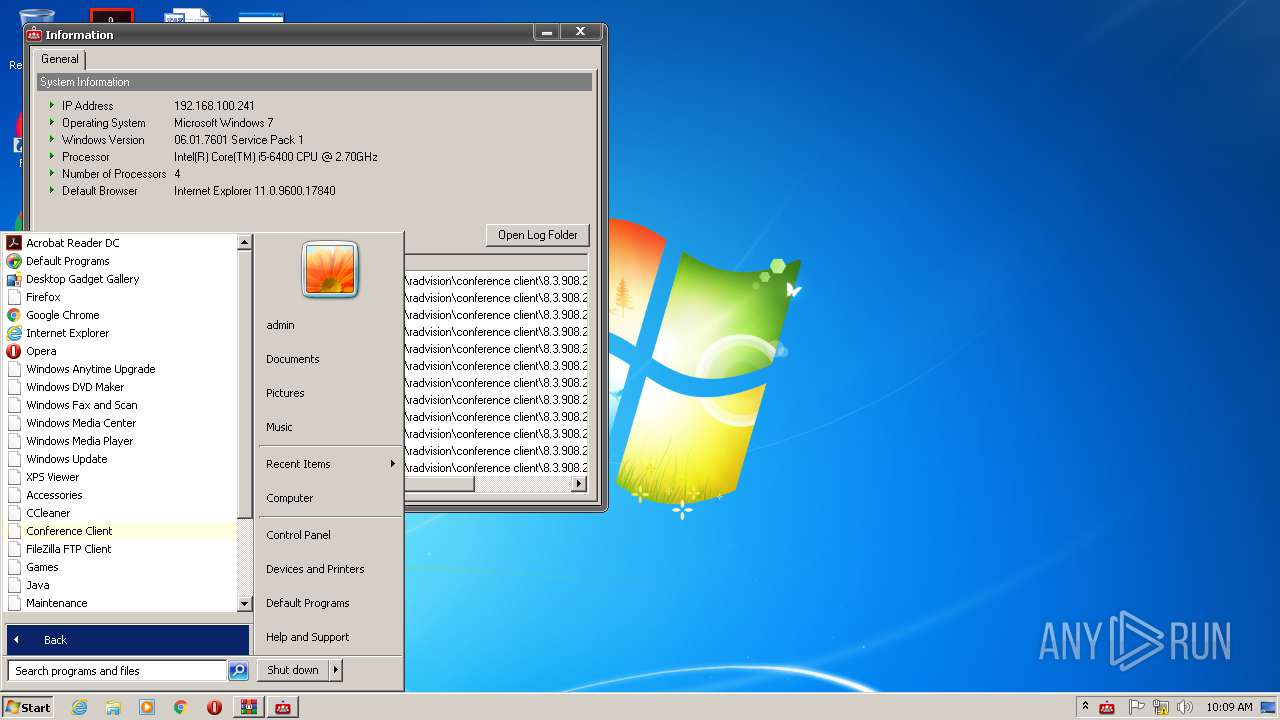Screen dimensions: 1280x720
Task: Open the volume speaker tray icon
Action: pyautogui.click(x=1184, y=707)
